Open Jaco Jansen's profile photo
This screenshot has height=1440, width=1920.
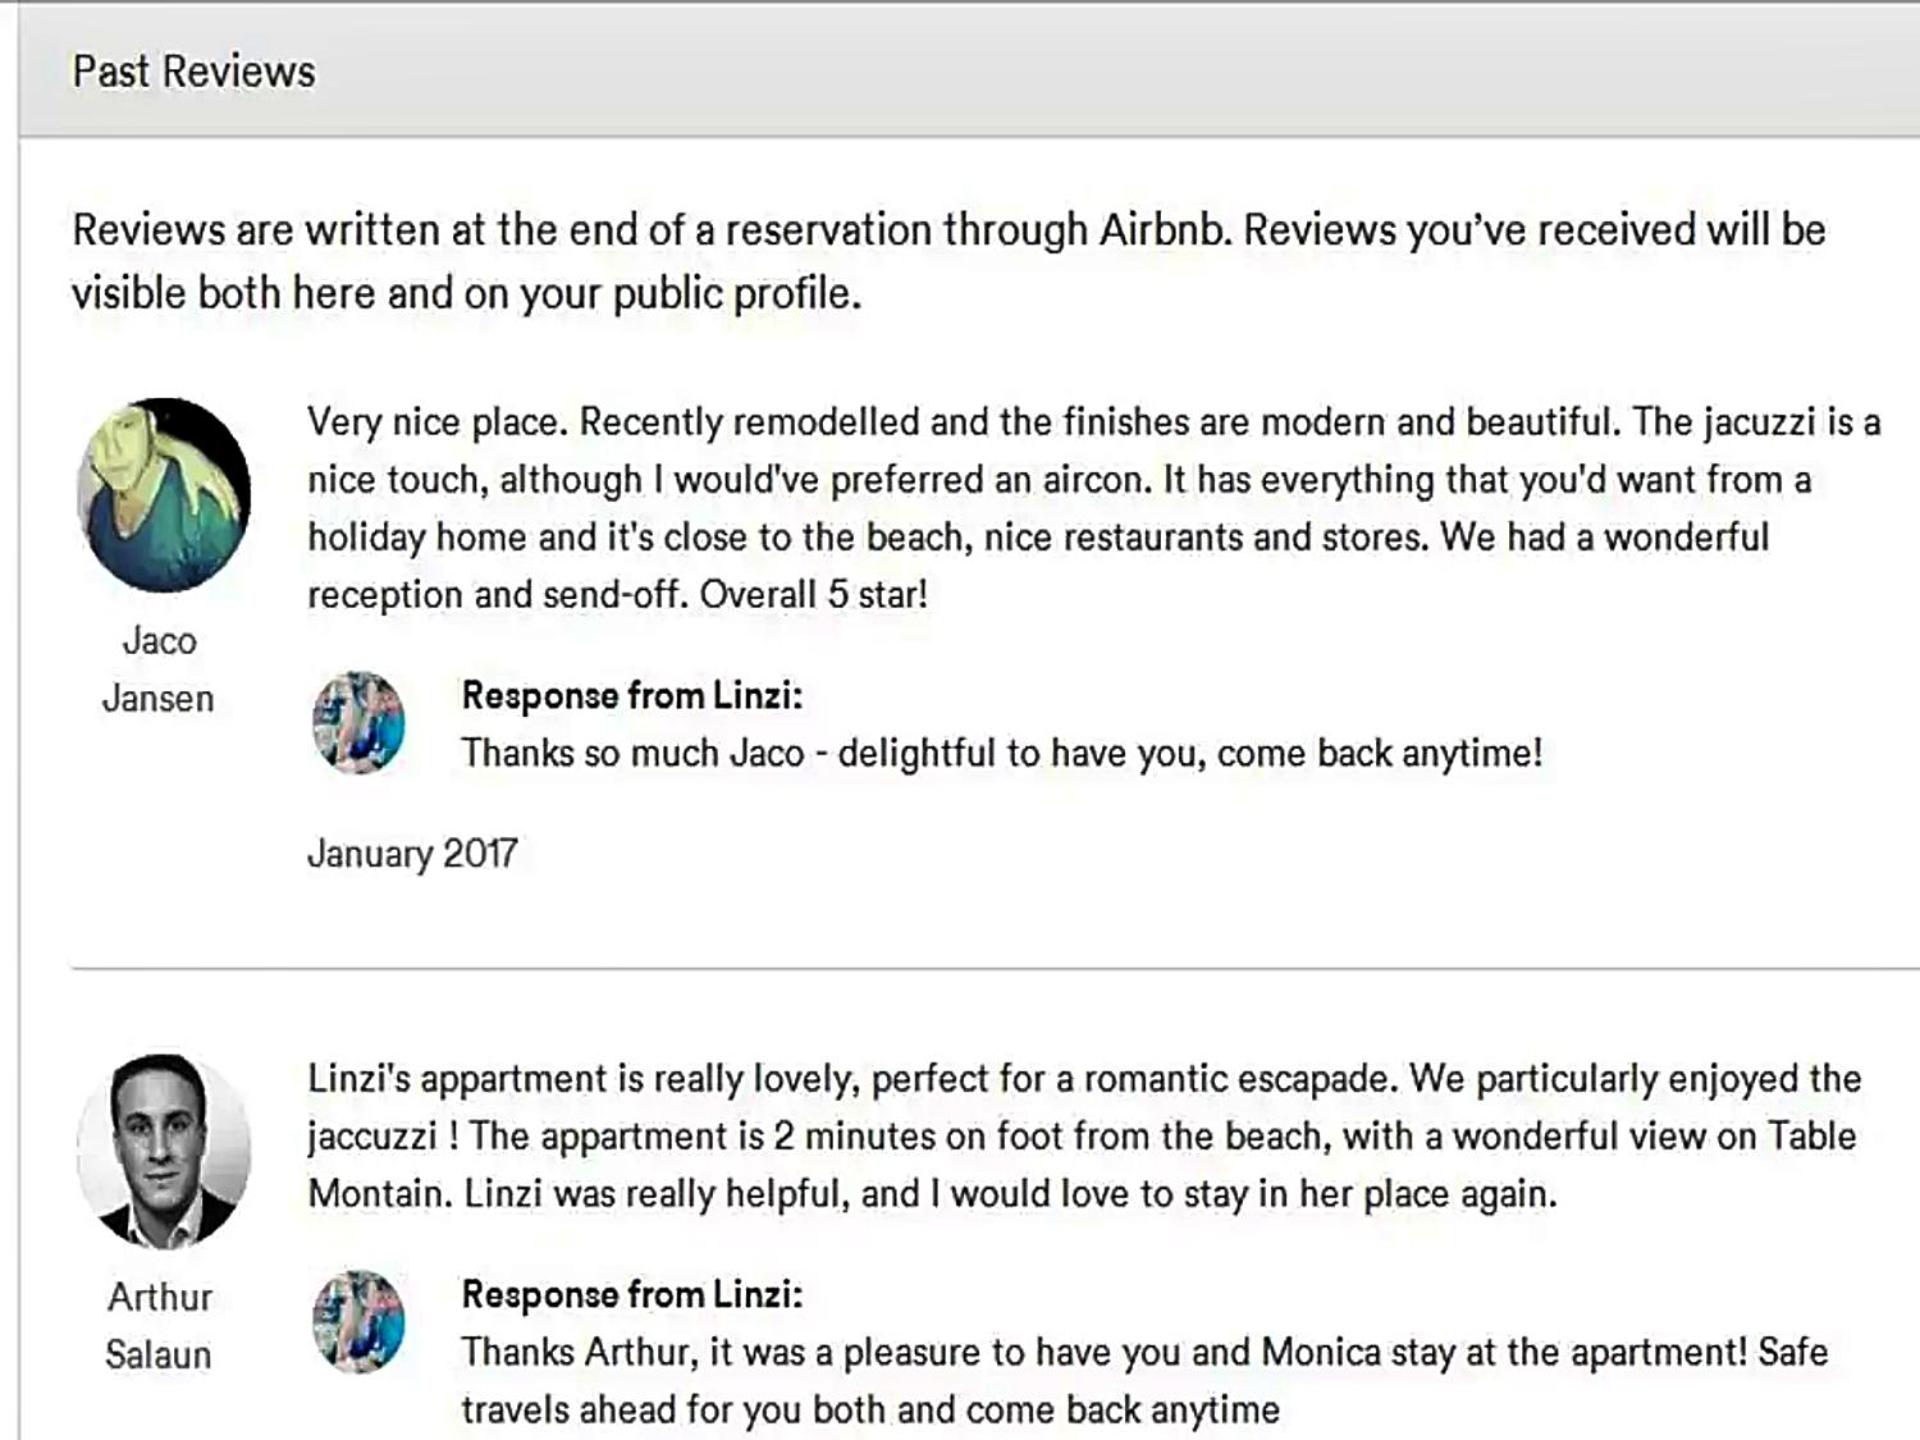pos(164,495)
